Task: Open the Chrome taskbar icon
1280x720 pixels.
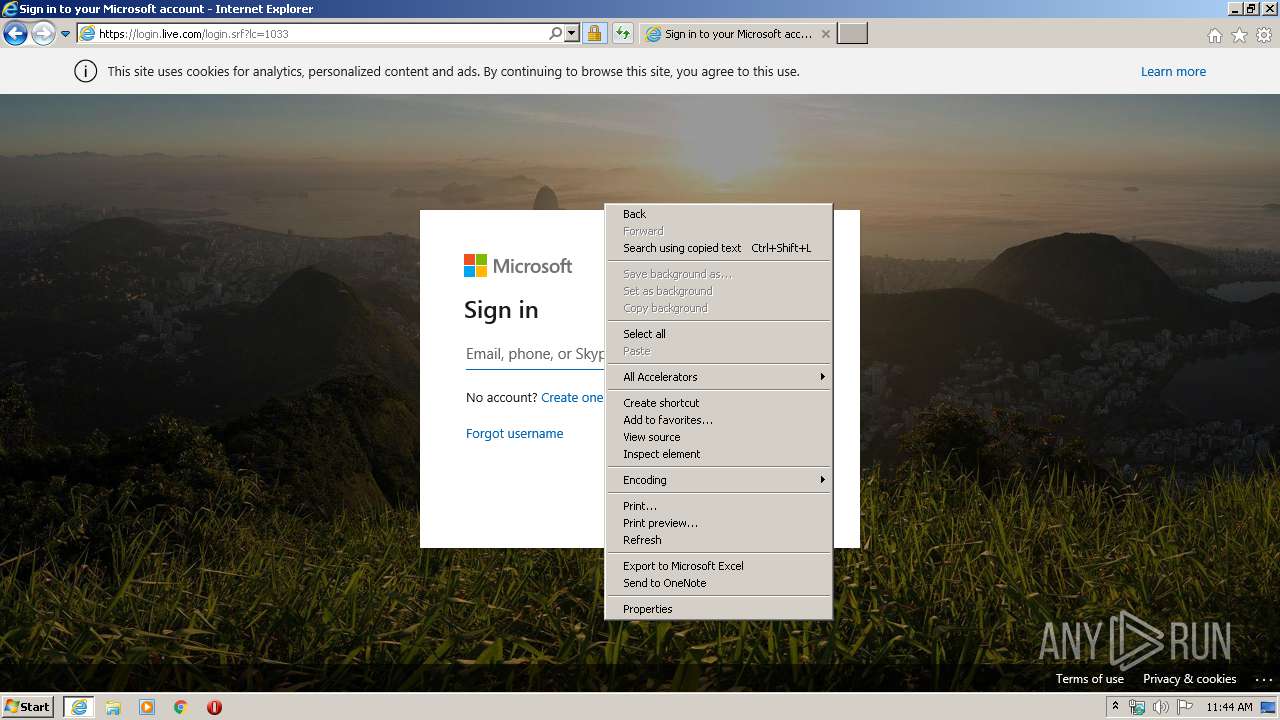Action: [x=181, y=707]
